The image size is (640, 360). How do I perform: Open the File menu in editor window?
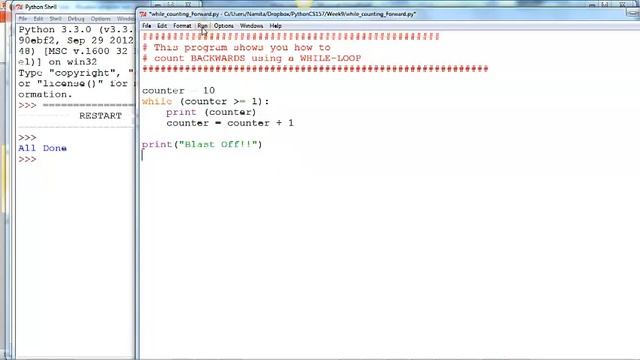point(147,26)
